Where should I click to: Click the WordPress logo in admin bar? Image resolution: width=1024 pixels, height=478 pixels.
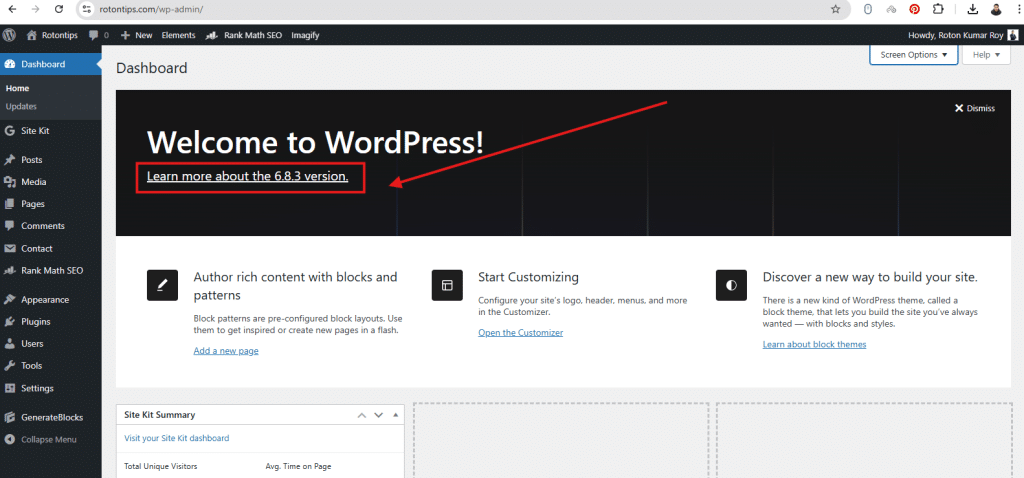[9, 35]
